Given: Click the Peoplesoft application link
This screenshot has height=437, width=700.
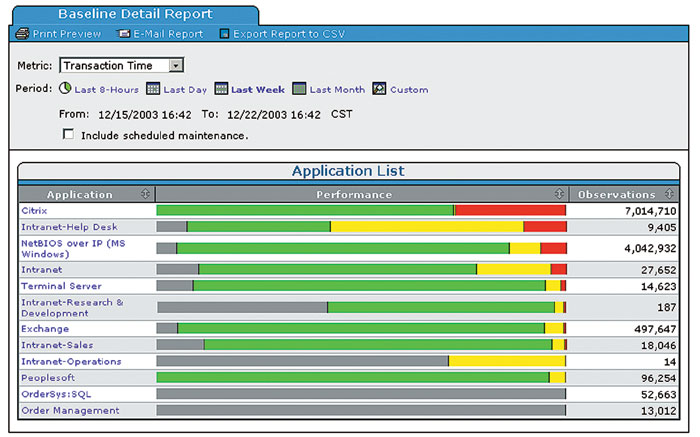Looking at the screenshot, I should click(x=48, y=378).
